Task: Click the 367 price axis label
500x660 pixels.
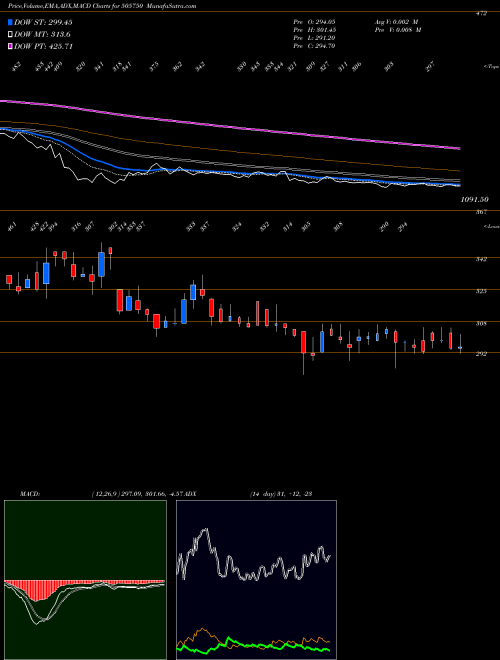Action: pyautogui.click(x=481, y=212)
